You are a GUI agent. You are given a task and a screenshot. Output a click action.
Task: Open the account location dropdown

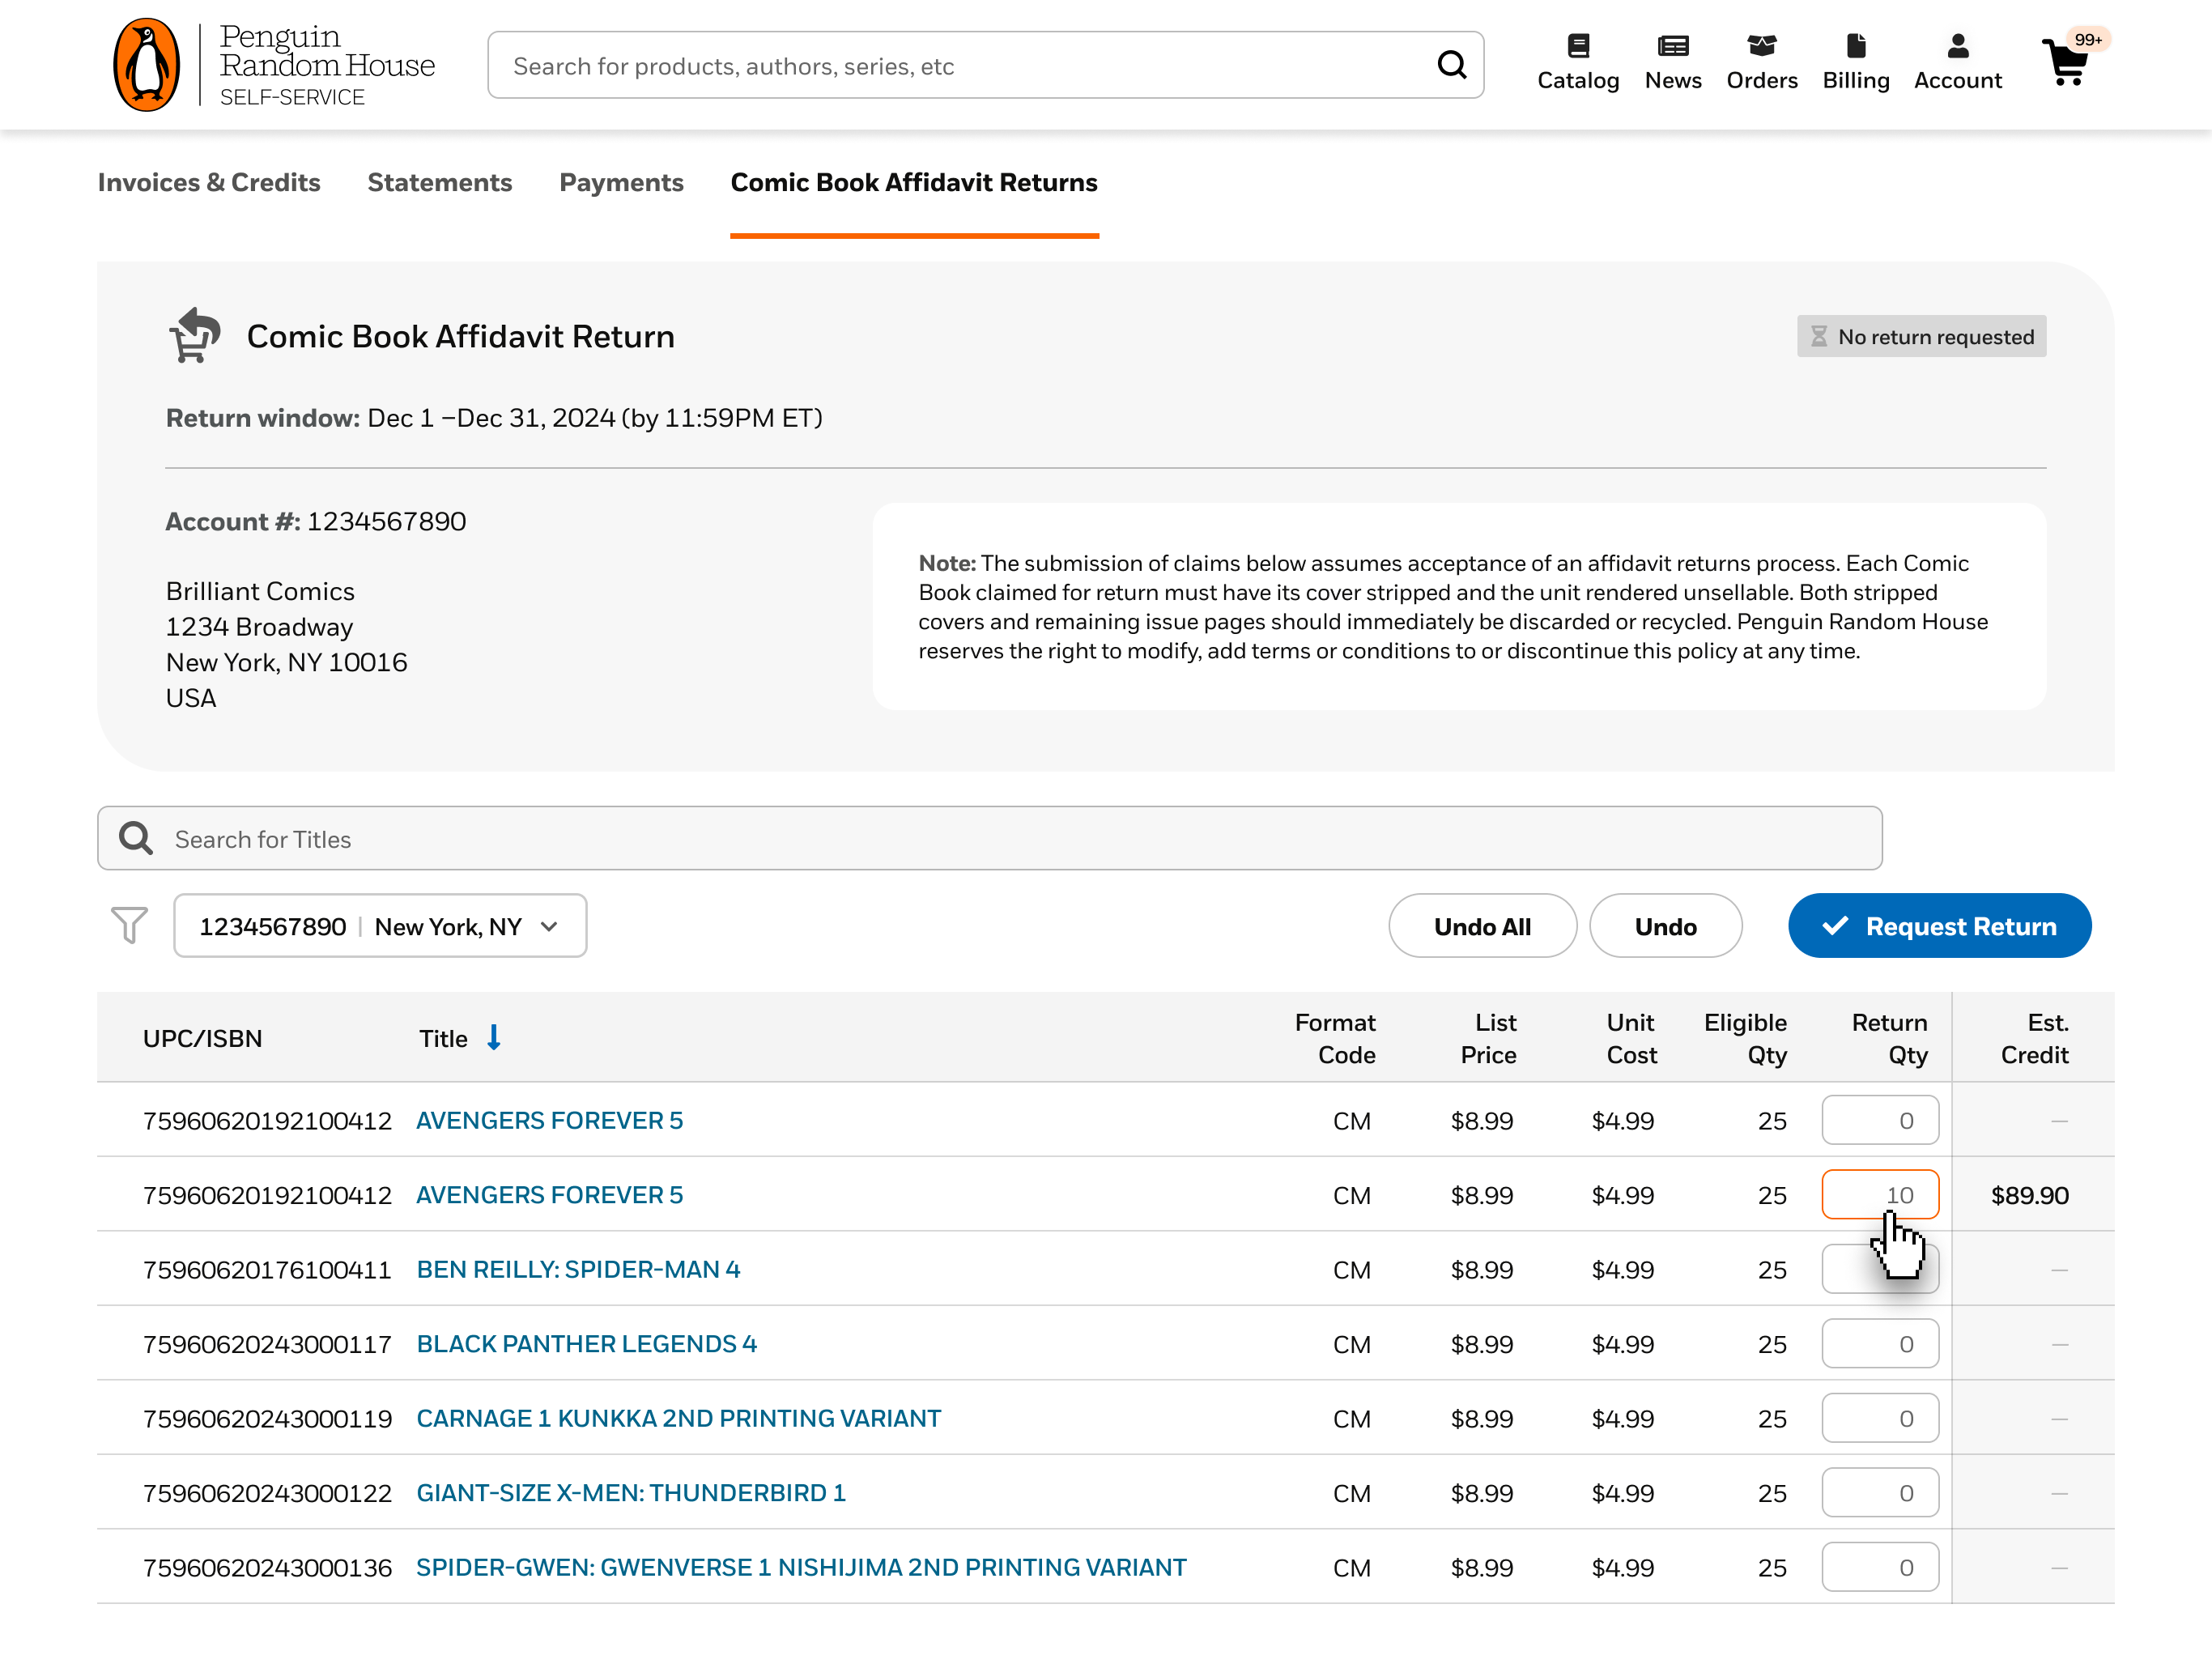click(380, 926)
